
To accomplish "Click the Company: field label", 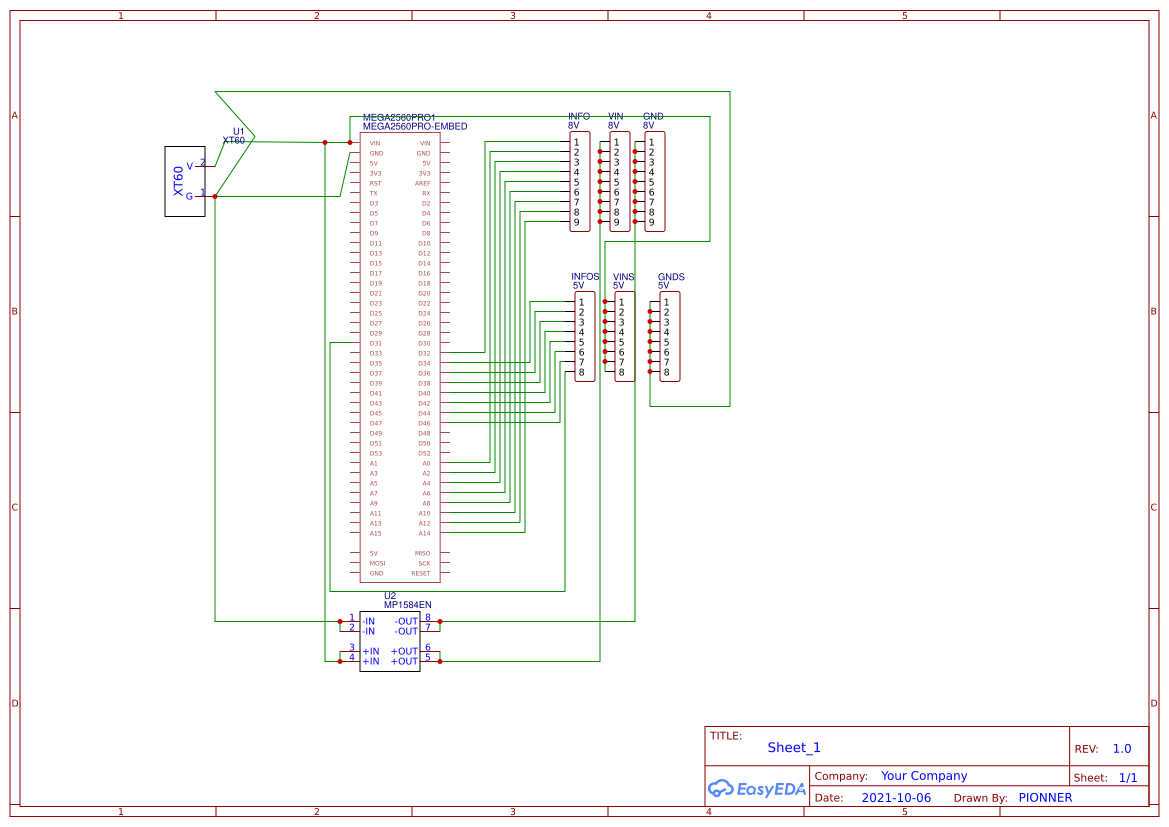I will pos(841,776).
